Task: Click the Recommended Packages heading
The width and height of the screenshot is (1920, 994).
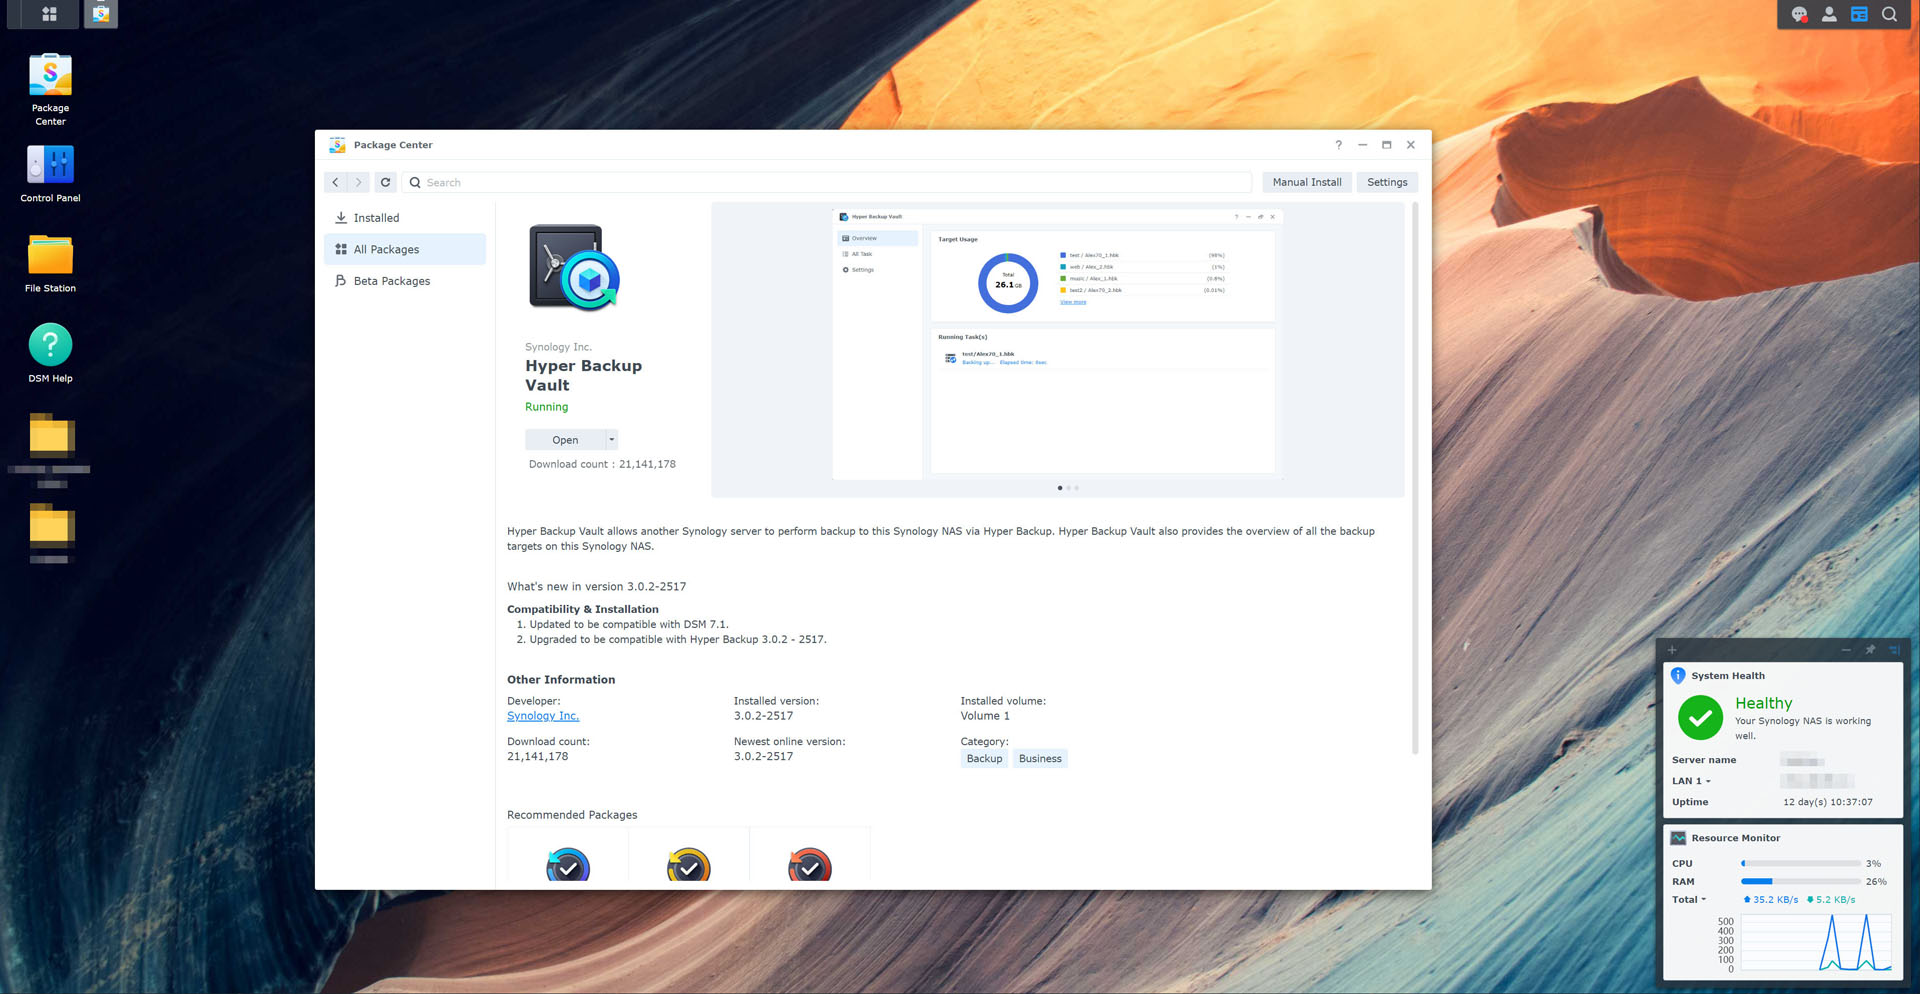Action: click(x=572, y=815)
